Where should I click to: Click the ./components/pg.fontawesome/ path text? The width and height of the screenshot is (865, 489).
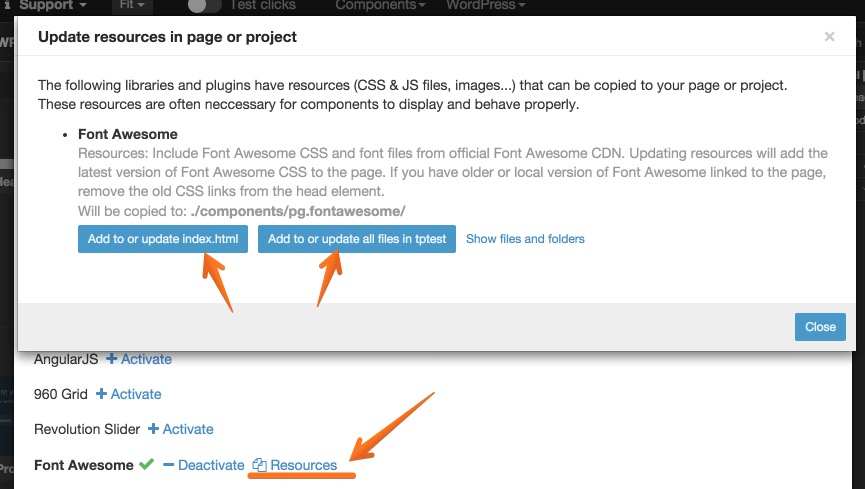(x=298, y=211)
